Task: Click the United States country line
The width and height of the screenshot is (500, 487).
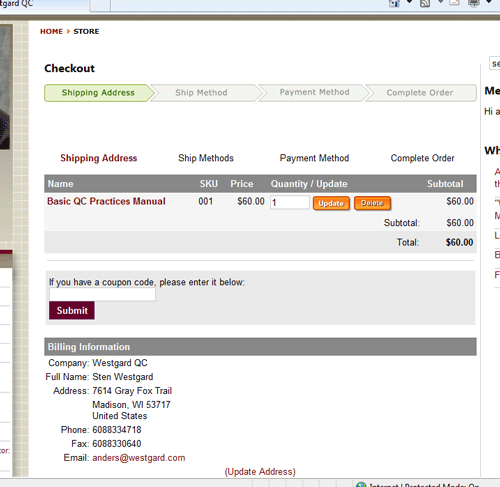Action: pos(120,416)
